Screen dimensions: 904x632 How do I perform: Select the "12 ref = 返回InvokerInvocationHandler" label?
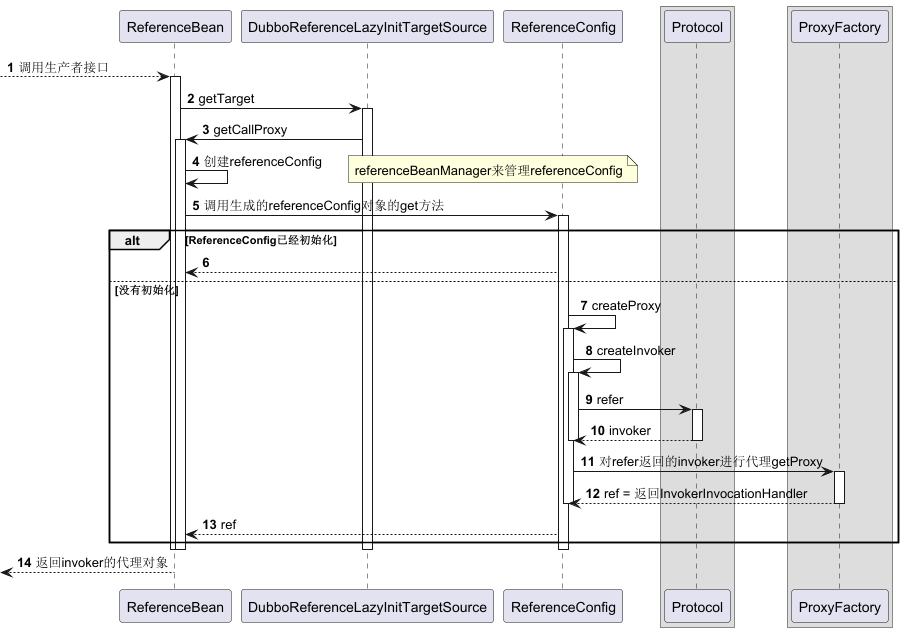tap(696, 494)
